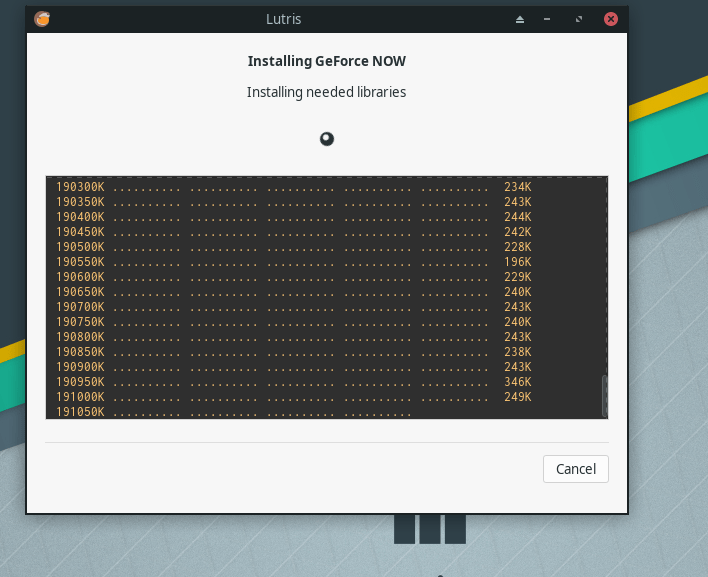Click the log line starting 190750K
The height and width of the screenshot is (577, 708).
point(293,322)
